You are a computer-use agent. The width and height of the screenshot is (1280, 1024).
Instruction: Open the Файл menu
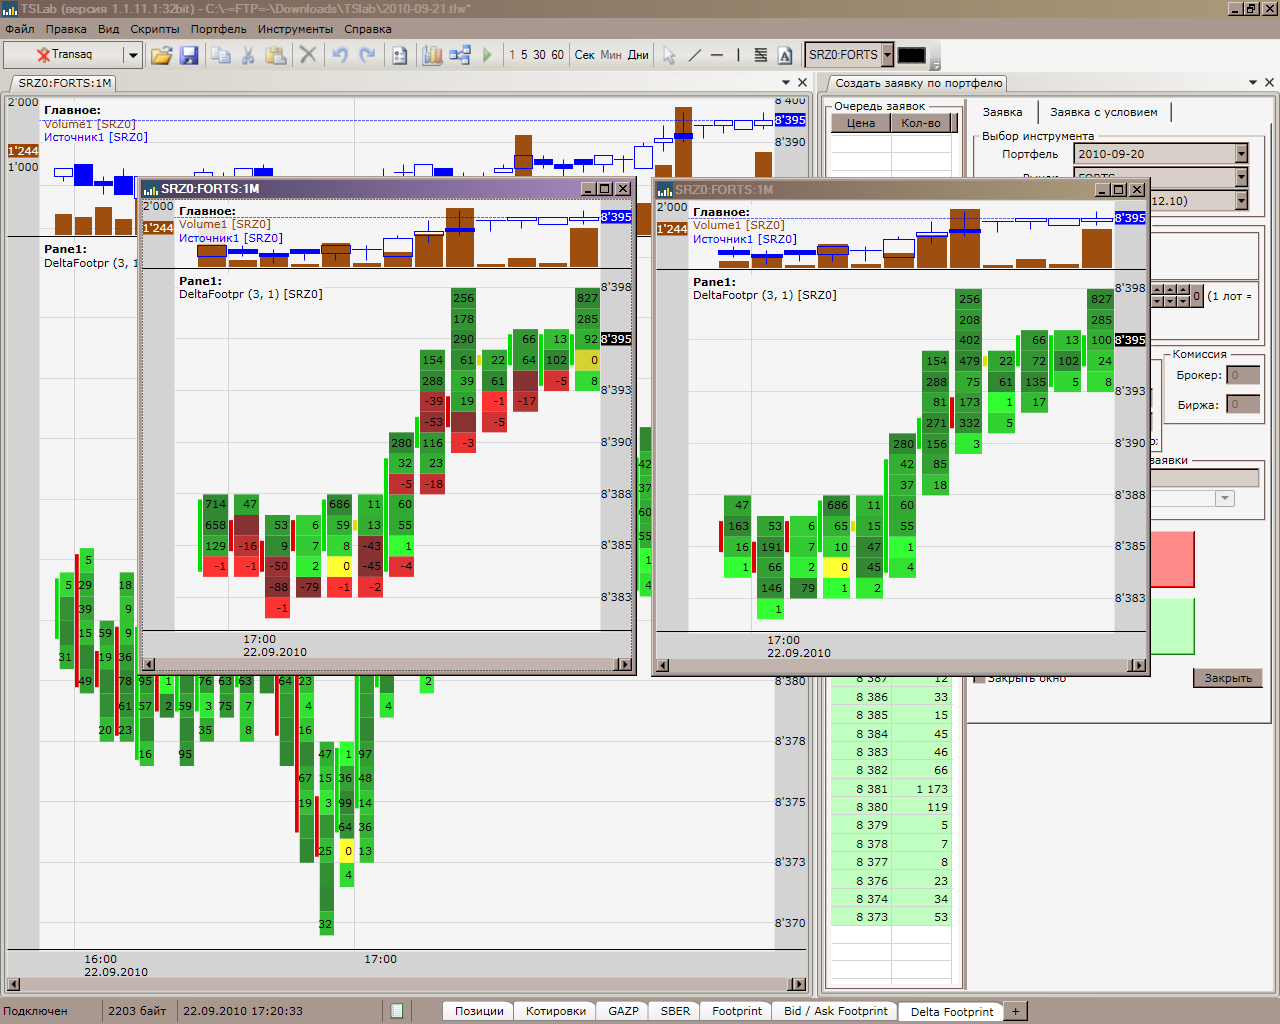coord(20,29)
